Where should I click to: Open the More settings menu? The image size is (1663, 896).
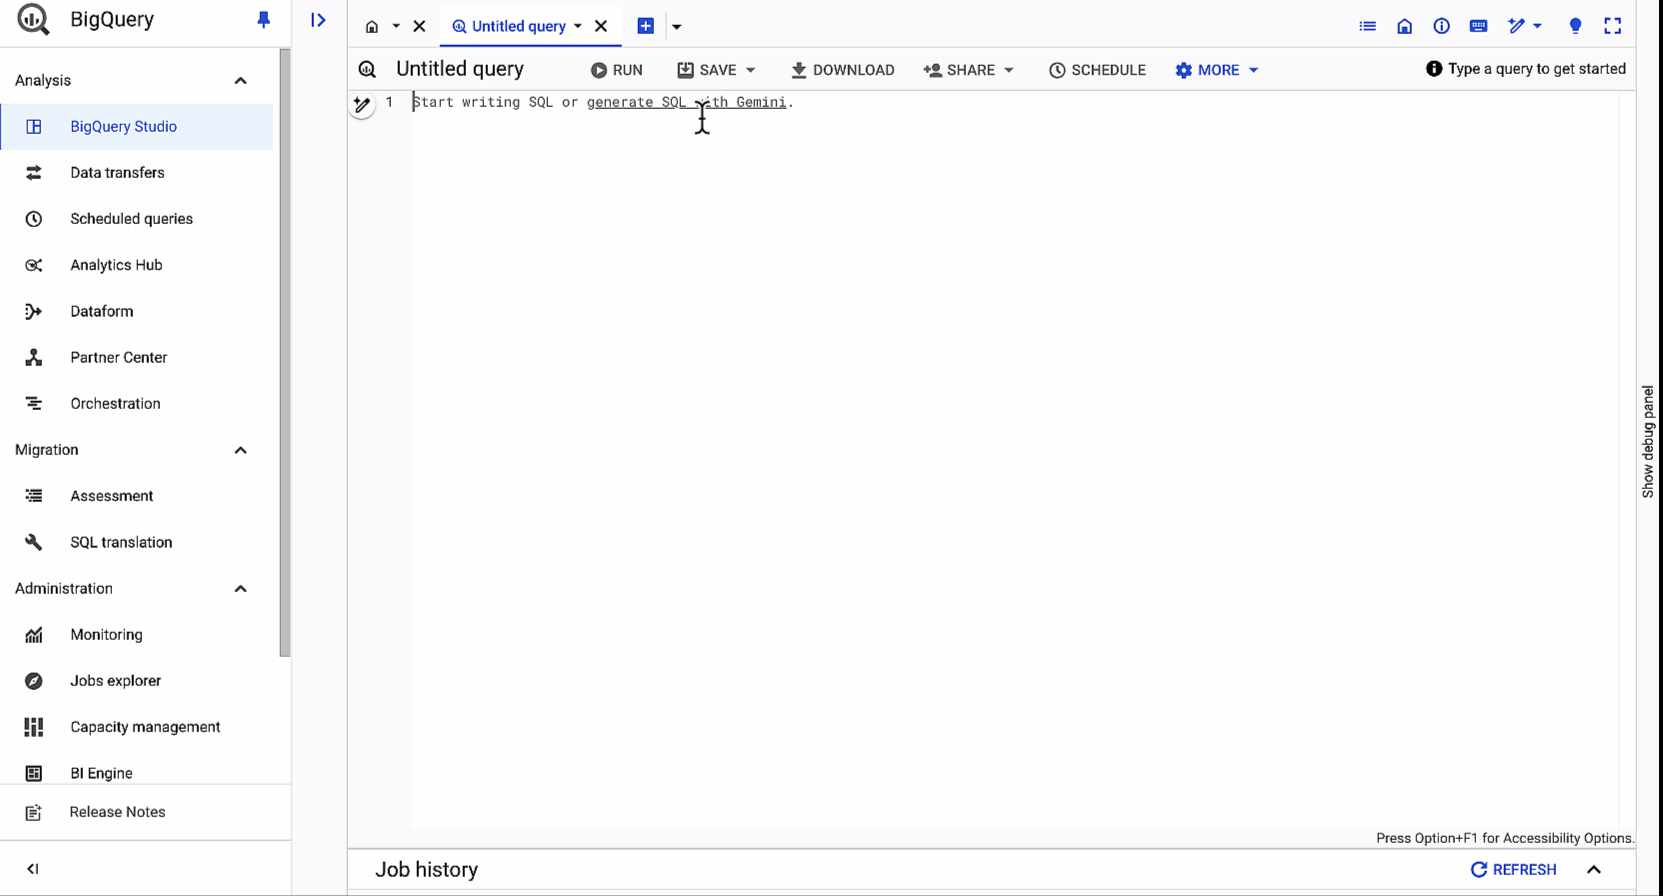1217,70
